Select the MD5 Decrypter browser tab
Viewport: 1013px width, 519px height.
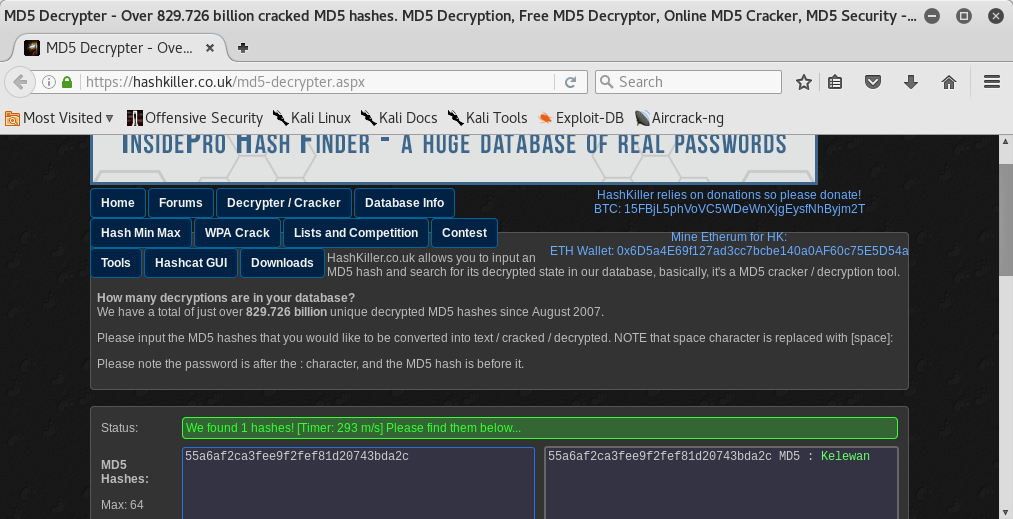click(120, 48)
